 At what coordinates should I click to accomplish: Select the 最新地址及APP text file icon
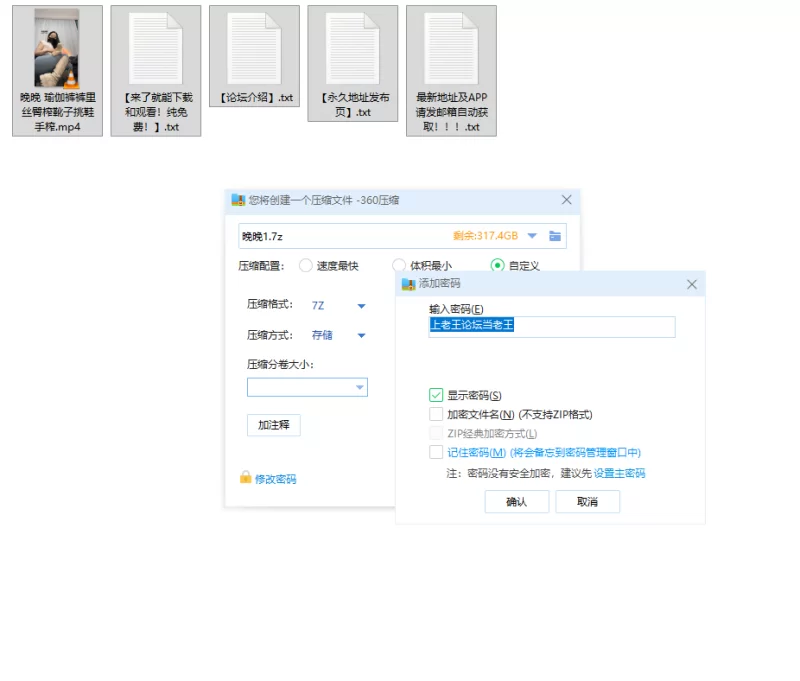coord(450,49)
